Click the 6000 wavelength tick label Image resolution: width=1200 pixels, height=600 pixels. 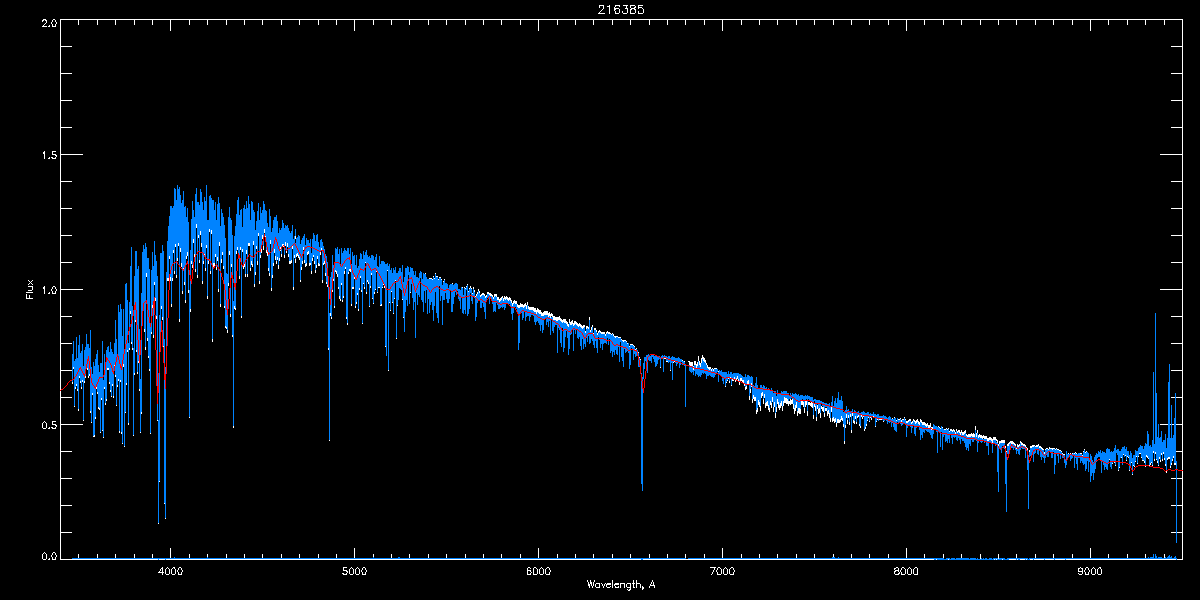coord(539,572)
